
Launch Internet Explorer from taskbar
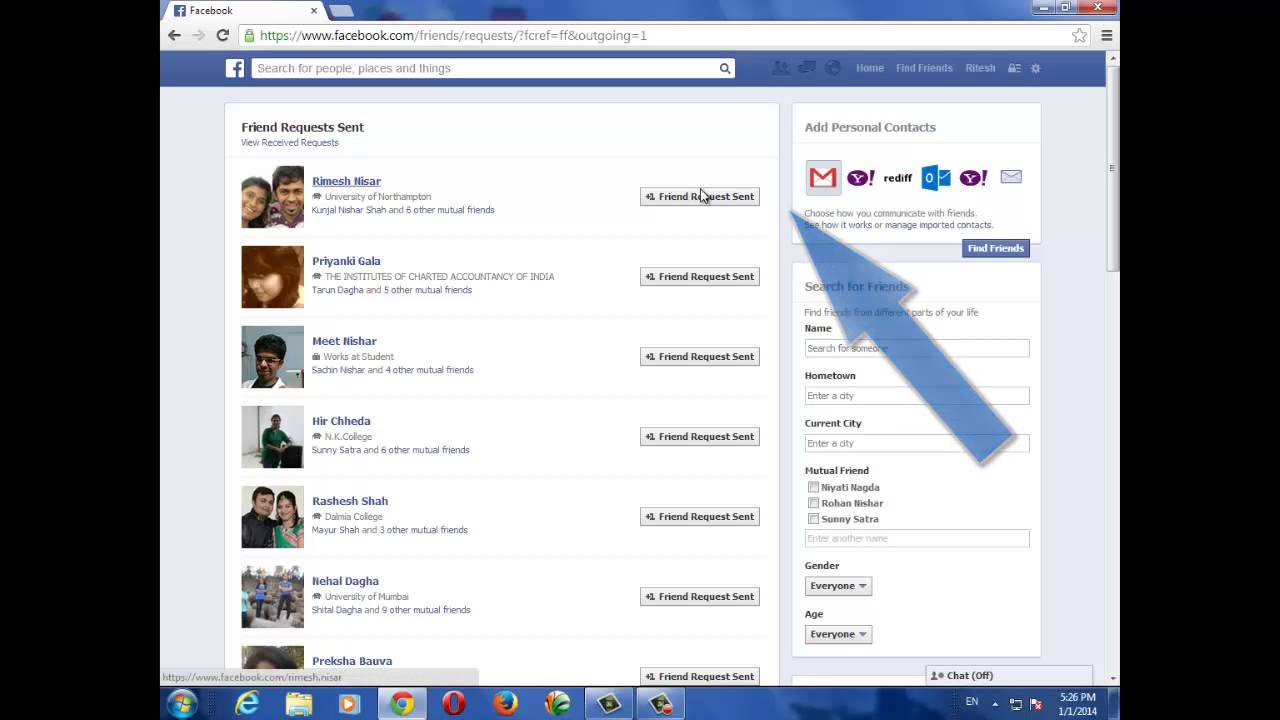point(247,704)
